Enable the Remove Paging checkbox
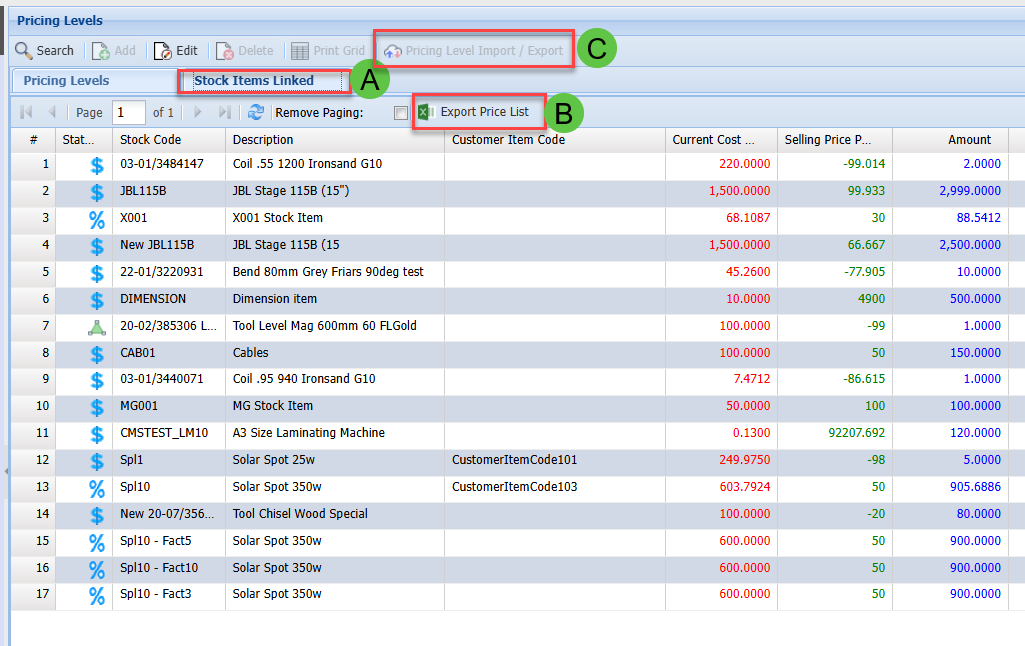Image resolution: width=1025 pixels, height=646 pixels. [400, 113]
